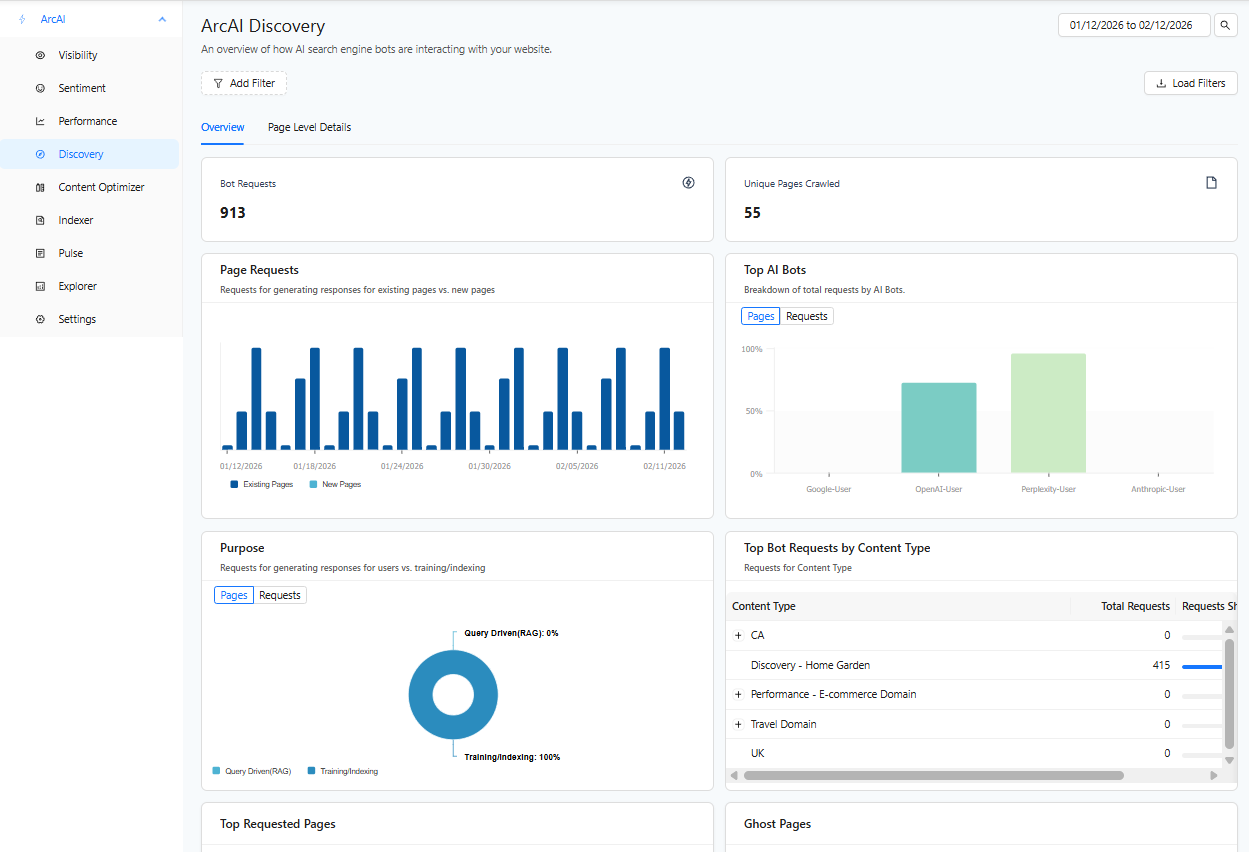Open Performance via its chart icon
This screenshot has height=852, width=1249.
[x=40, y=122]
